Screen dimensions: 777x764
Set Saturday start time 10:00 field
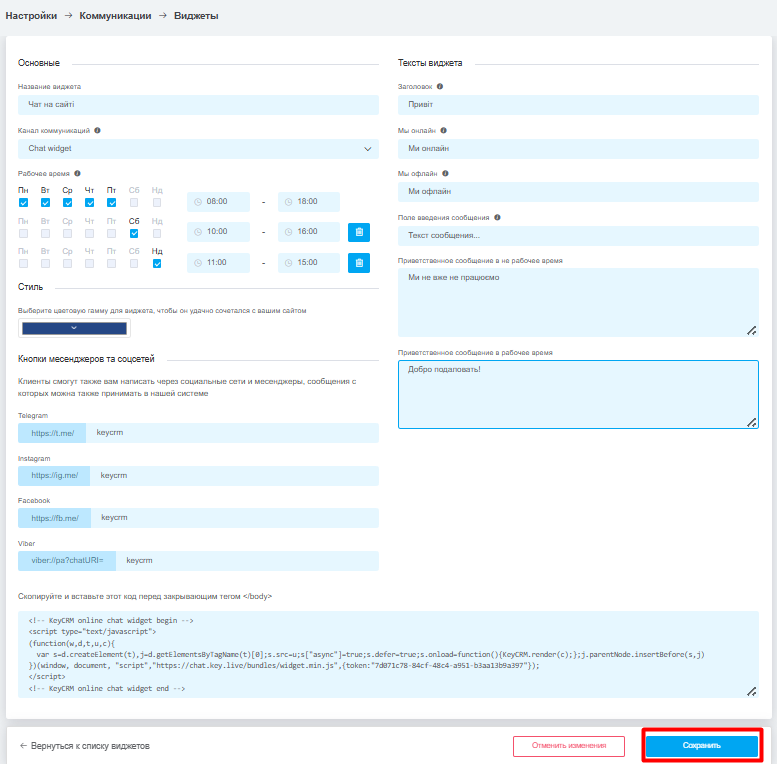(219, 232)
